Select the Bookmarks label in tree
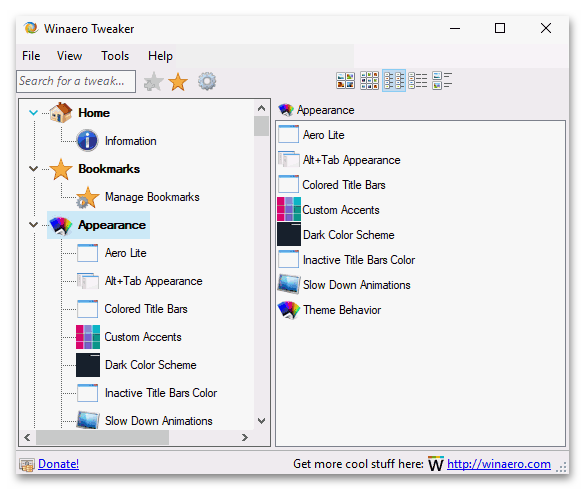This screenshot has width=585, height=490. tap(109, 169)
